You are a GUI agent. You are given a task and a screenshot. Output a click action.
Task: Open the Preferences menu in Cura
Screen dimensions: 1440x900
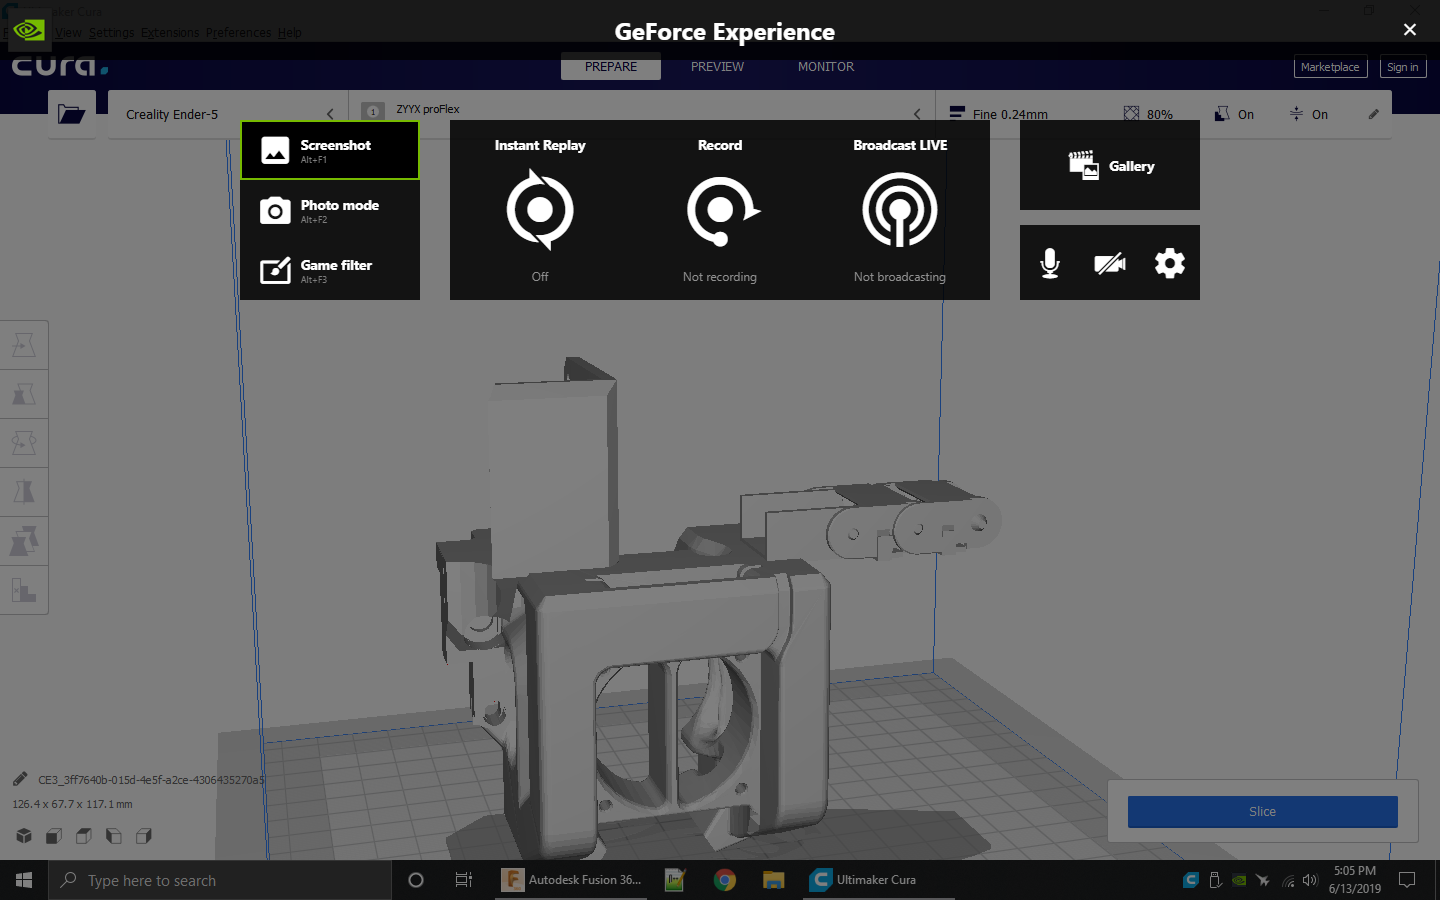coord(239,33)
